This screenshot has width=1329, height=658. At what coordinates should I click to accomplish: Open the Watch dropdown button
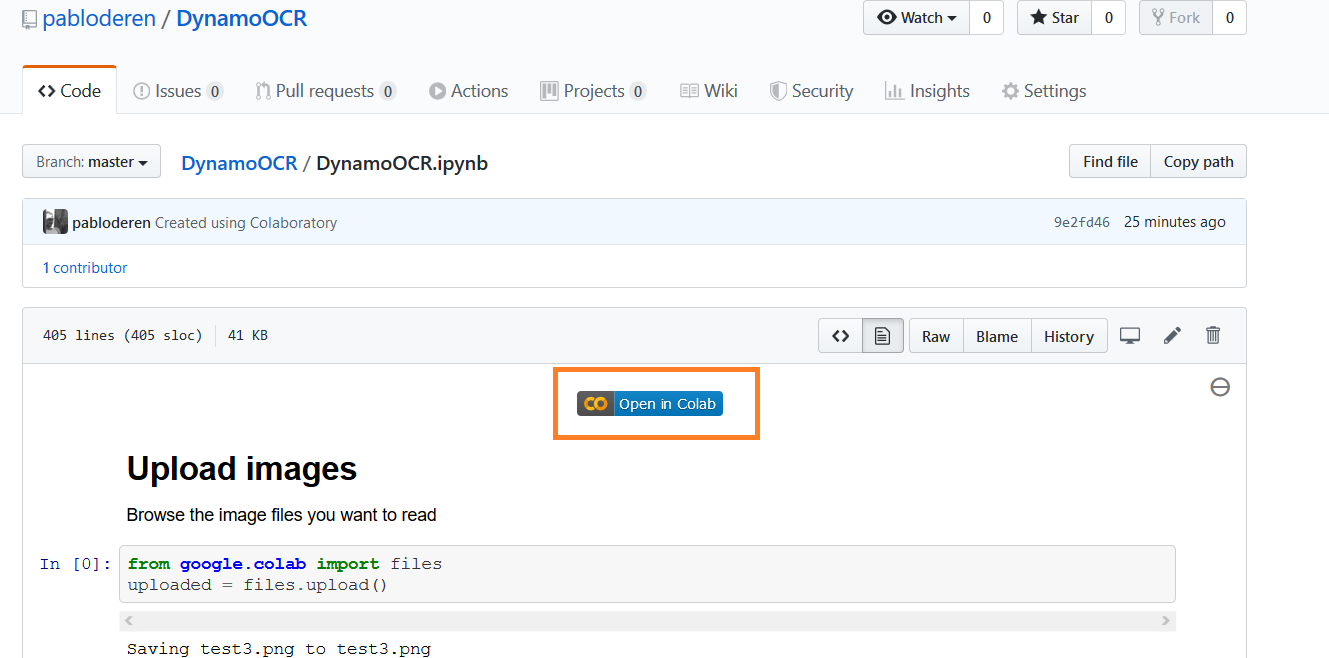(916, 17)
